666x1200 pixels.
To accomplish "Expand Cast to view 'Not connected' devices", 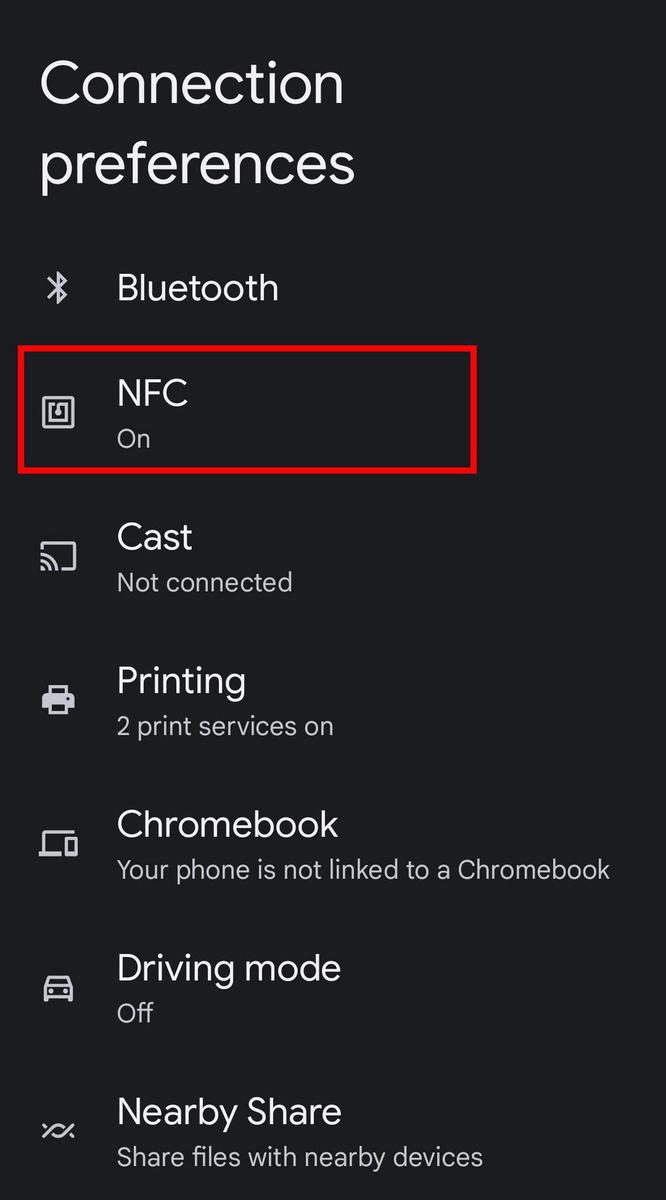I will (x=204, y=582).
